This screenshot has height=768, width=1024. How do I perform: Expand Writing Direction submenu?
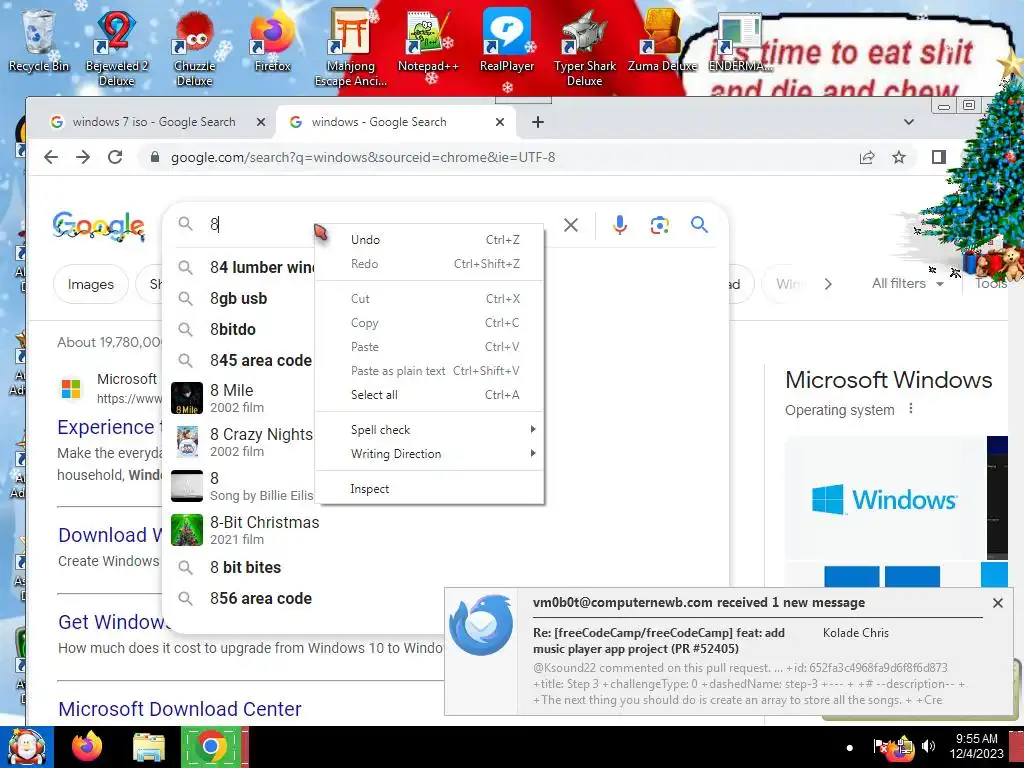click(x=430, y=454)
